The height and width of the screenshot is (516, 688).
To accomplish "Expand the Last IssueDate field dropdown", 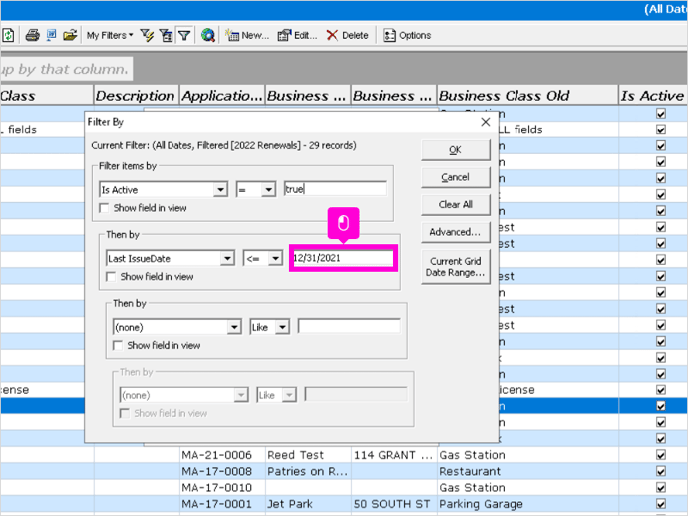I will 227,258.
